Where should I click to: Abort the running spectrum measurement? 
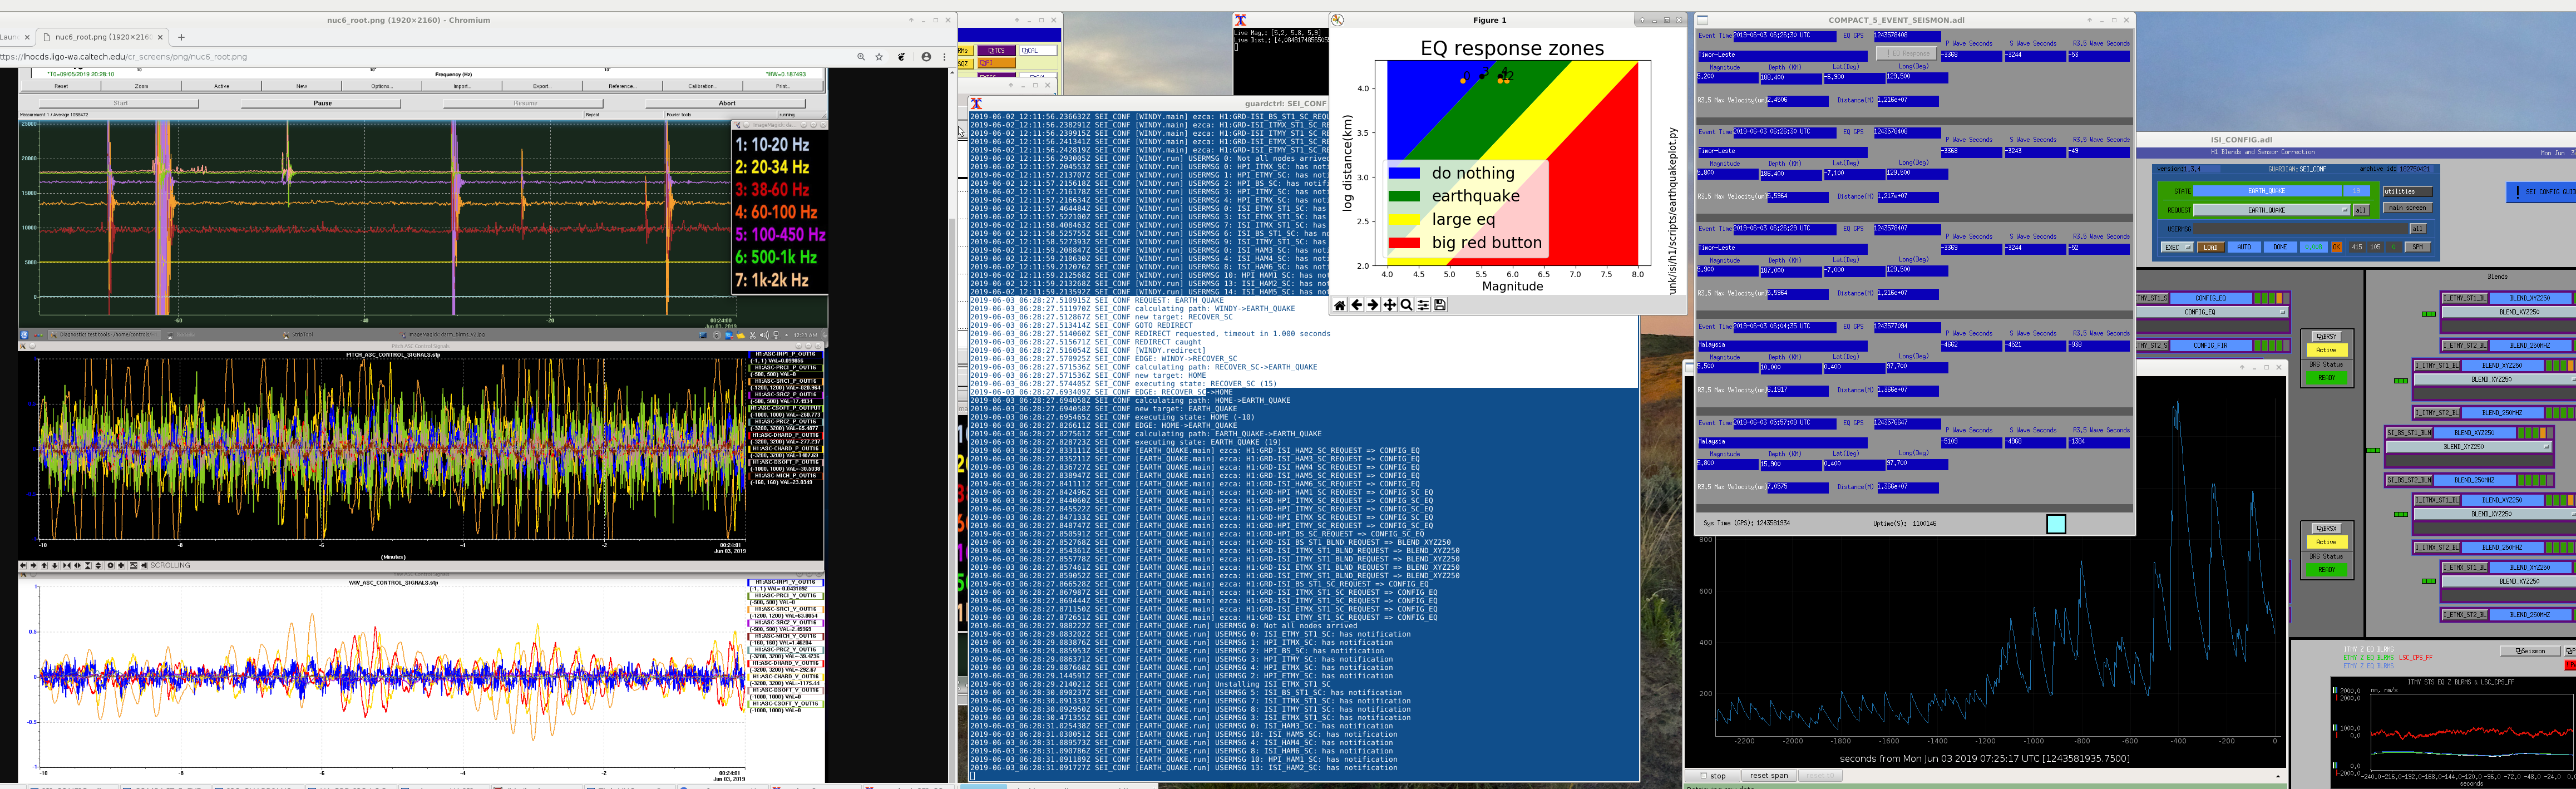click(727, 103)
